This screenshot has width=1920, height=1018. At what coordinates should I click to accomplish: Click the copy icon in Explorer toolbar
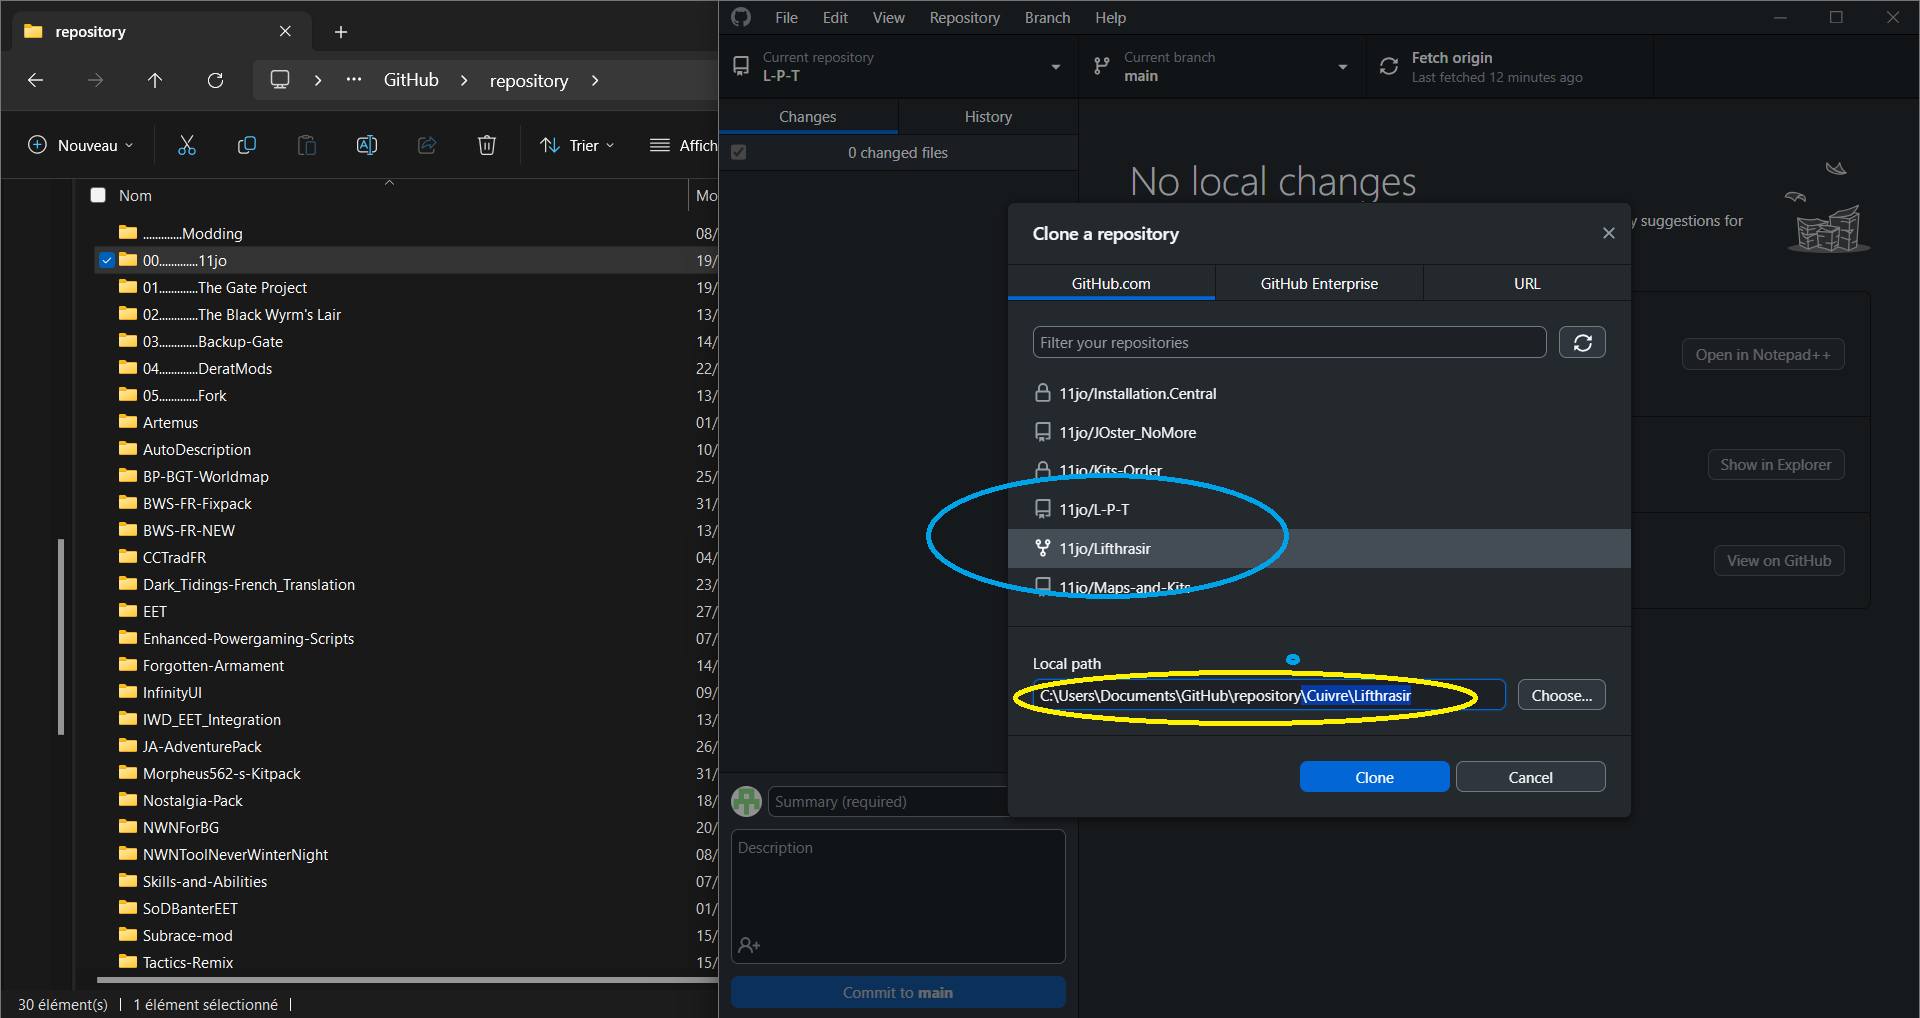coord(247,145)
